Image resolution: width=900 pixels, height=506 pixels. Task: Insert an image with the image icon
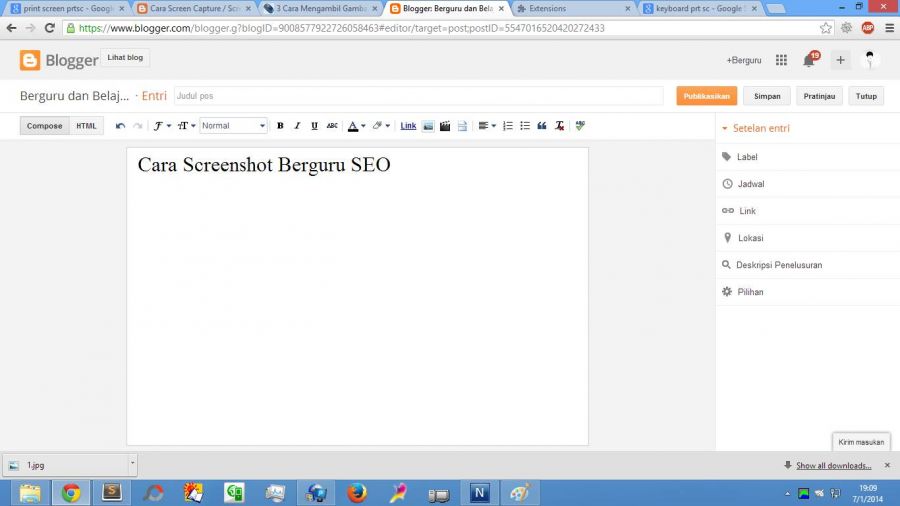click(428, 126)
